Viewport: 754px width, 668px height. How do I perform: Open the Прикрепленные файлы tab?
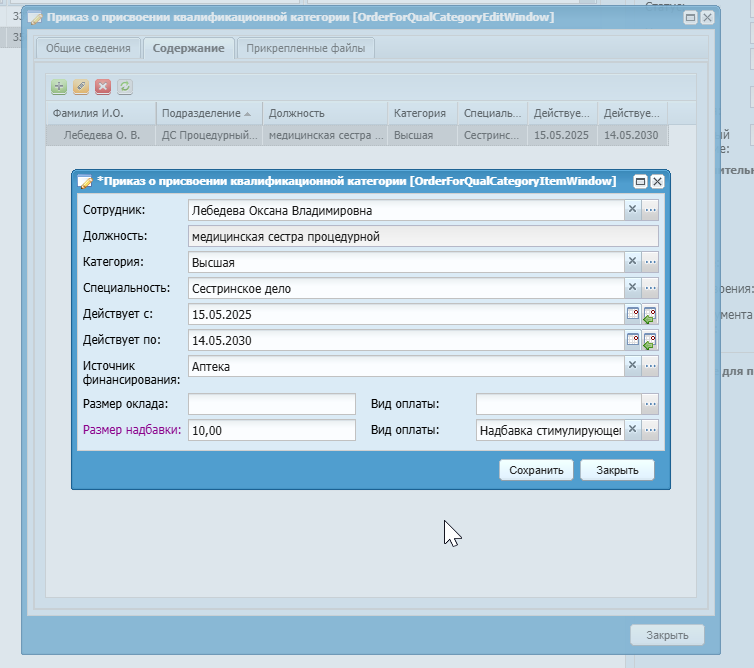point(305,48)
